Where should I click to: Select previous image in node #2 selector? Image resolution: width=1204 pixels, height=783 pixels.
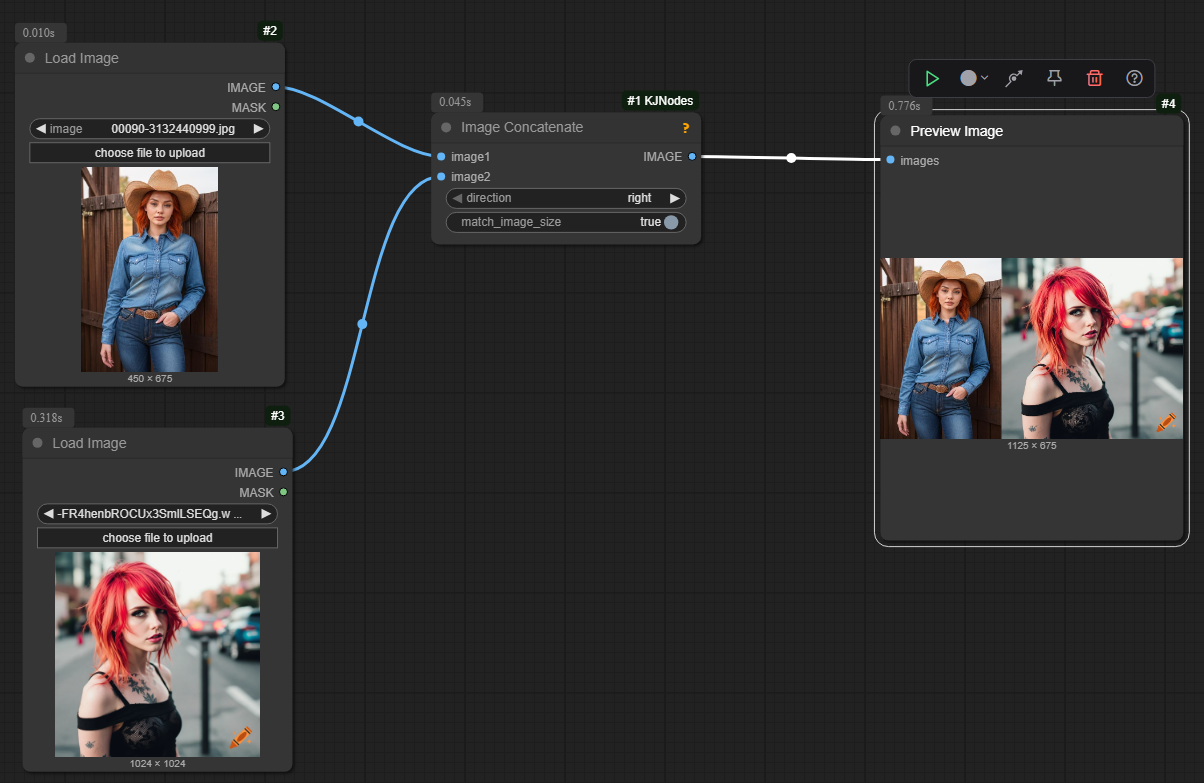tap(40, 129)
